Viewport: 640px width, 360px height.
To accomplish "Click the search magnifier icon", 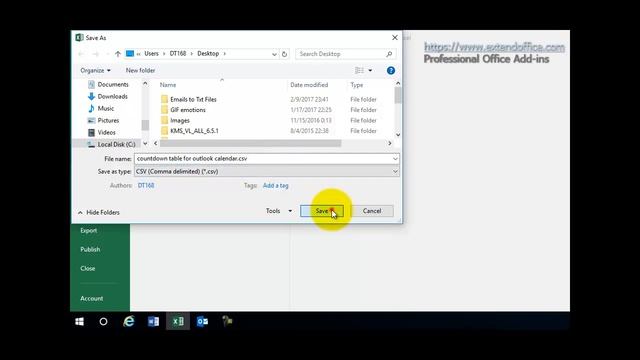I will [x=389, y=54].
